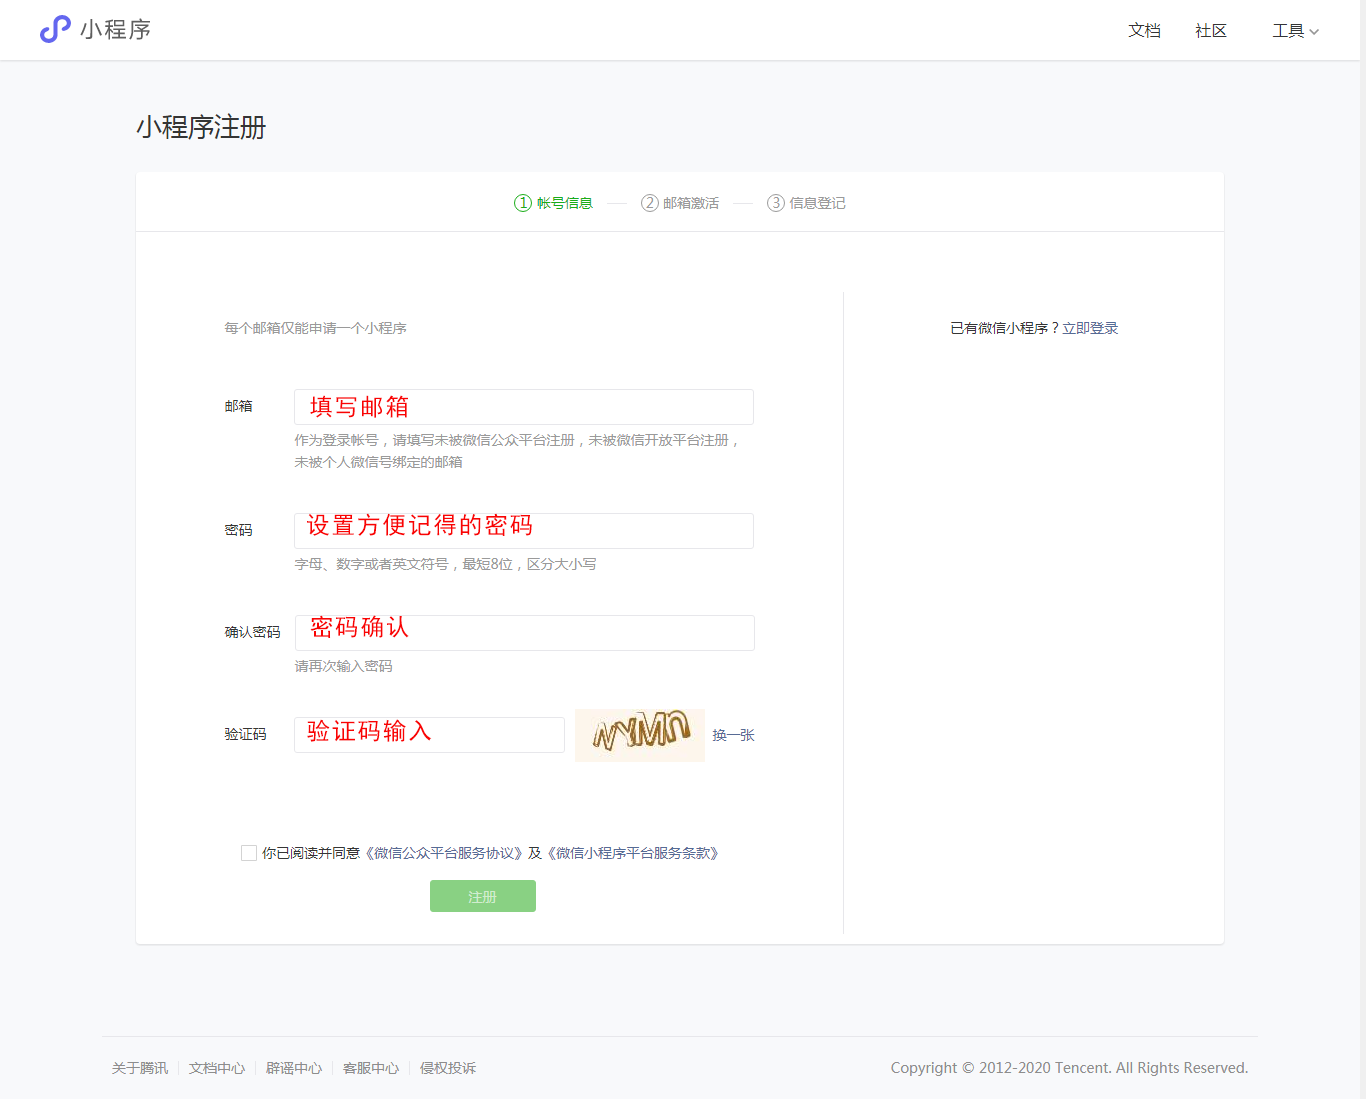
Task: Click step 1 帐号信息 indicator
Action: click(x=553, y=203)
